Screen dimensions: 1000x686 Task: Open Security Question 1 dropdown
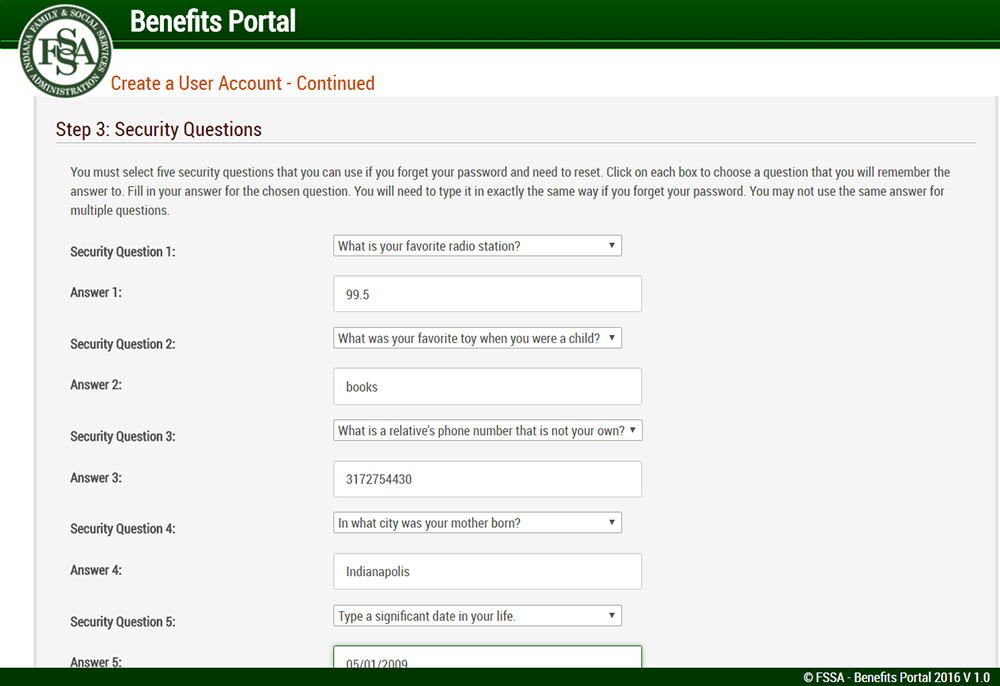click(x=477, y=245)
